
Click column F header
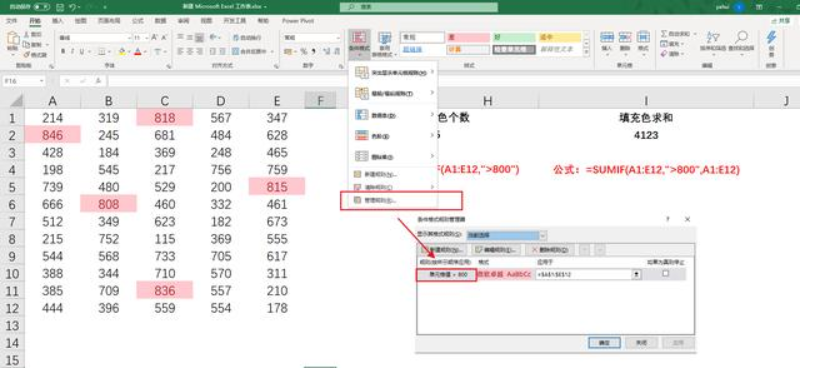tap(320, 101)
